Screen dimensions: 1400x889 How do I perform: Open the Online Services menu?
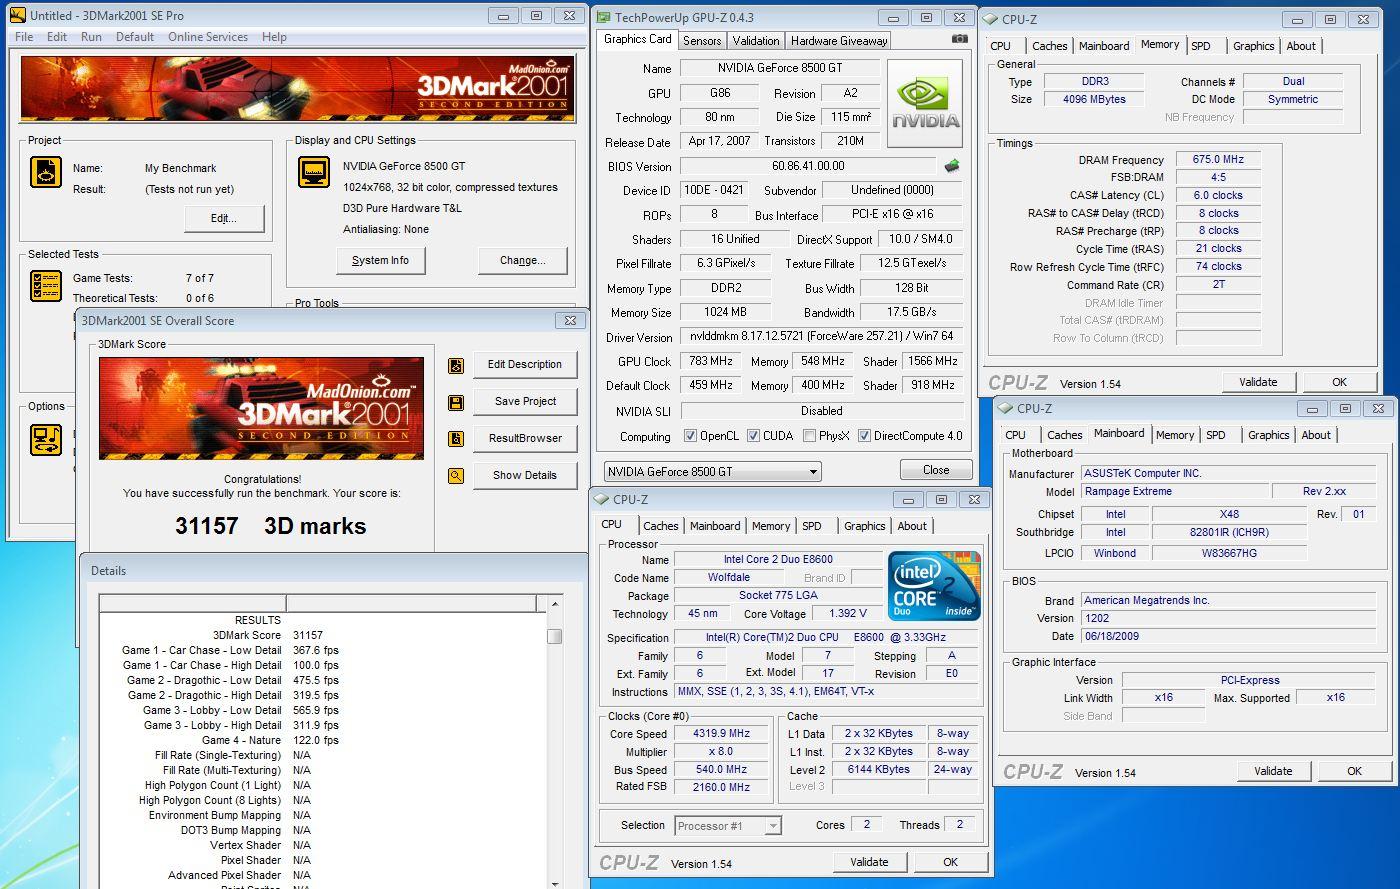tap(208, 37)
